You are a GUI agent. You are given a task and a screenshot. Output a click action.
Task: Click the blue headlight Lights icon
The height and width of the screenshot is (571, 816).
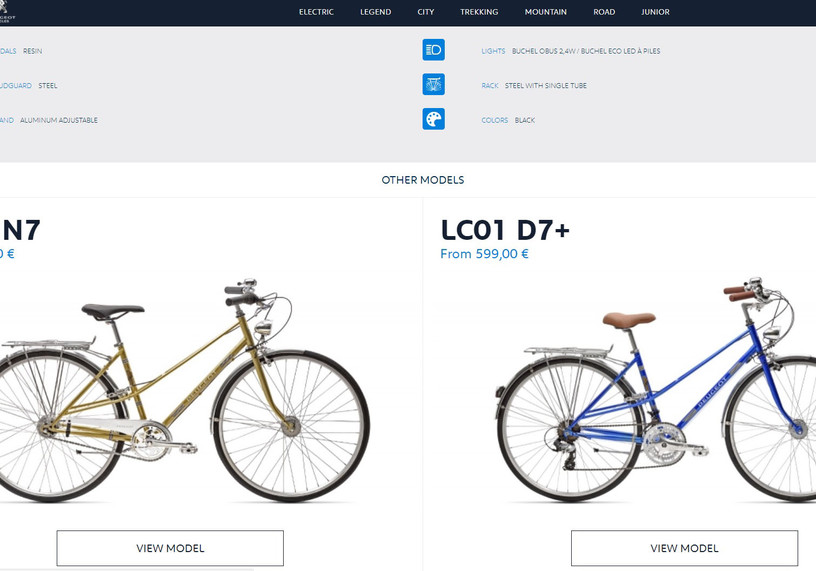pyautogui.click(x=434, y=50)
